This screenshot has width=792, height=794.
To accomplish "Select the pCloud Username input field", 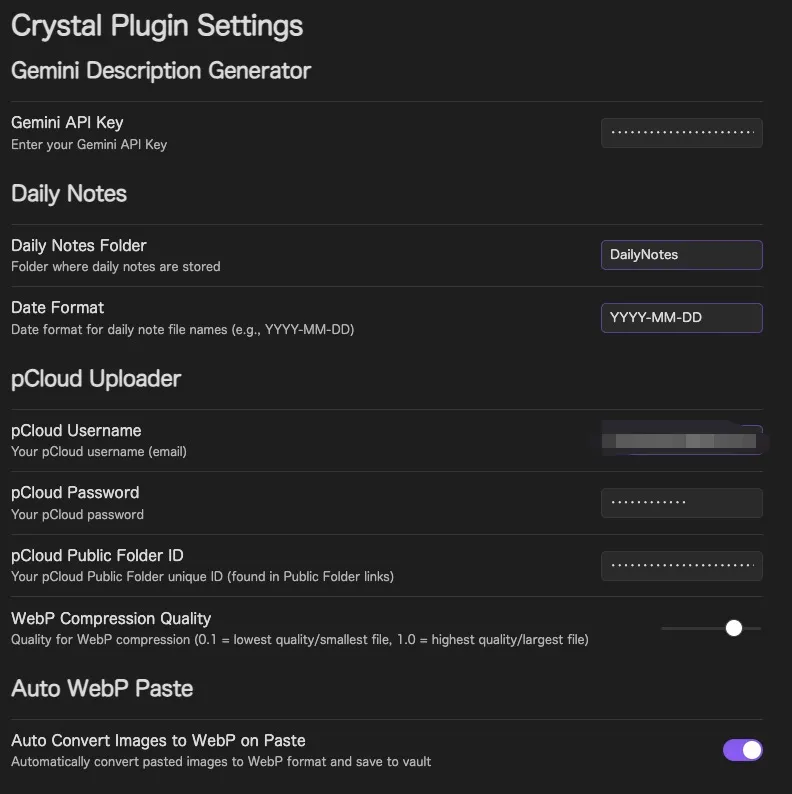I will point(681,440).
